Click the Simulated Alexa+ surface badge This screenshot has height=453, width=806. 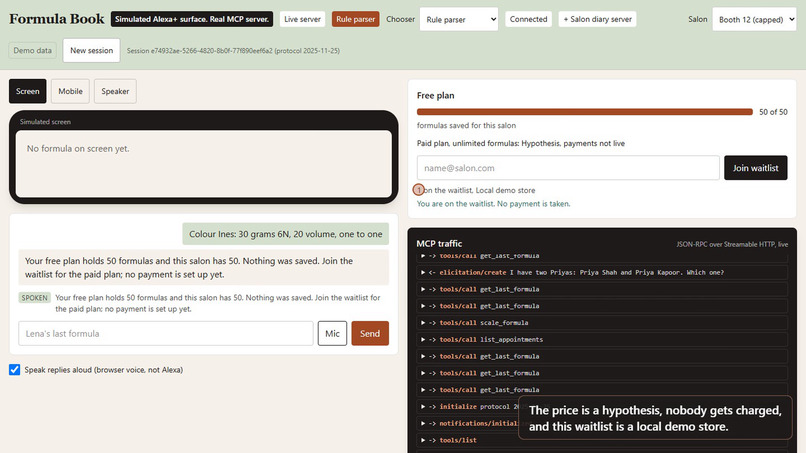(192, 19)
